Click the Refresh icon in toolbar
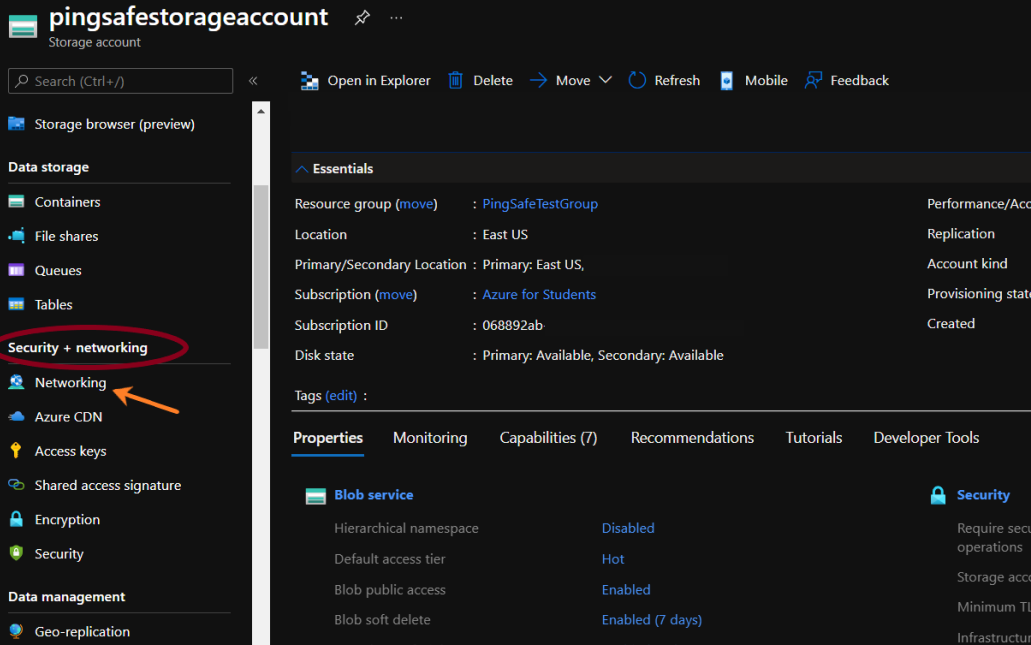The height and width of the screenshot is (645, 1031). pyautogui.click(x=637, y=81)
